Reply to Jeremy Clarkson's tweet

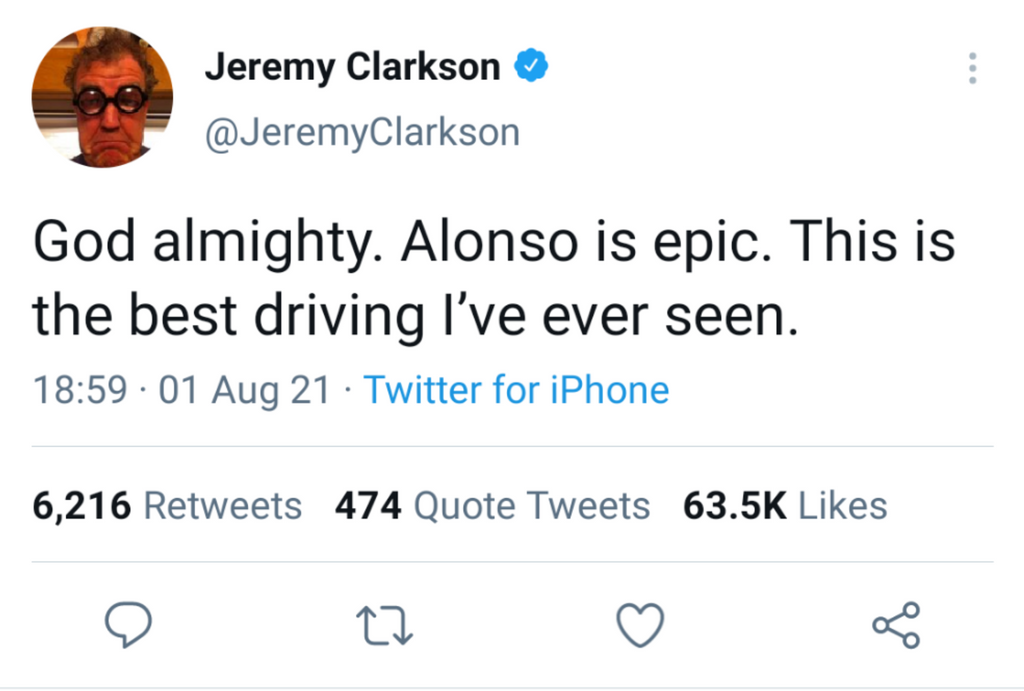pos(129,626)
